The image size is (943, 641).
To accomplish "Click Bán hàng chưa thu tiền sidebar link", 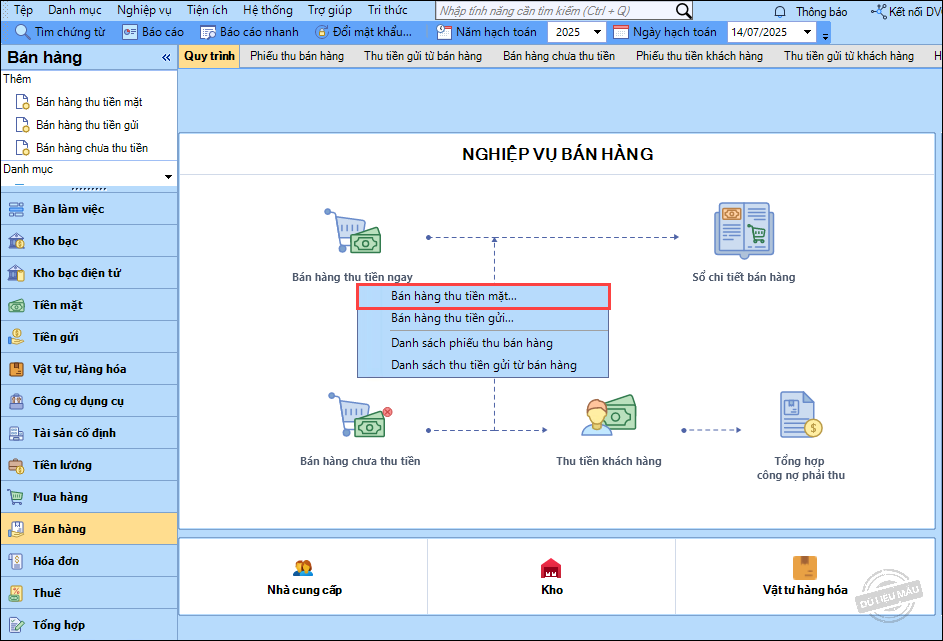I will pyautogui.click(x=92, y=148).
